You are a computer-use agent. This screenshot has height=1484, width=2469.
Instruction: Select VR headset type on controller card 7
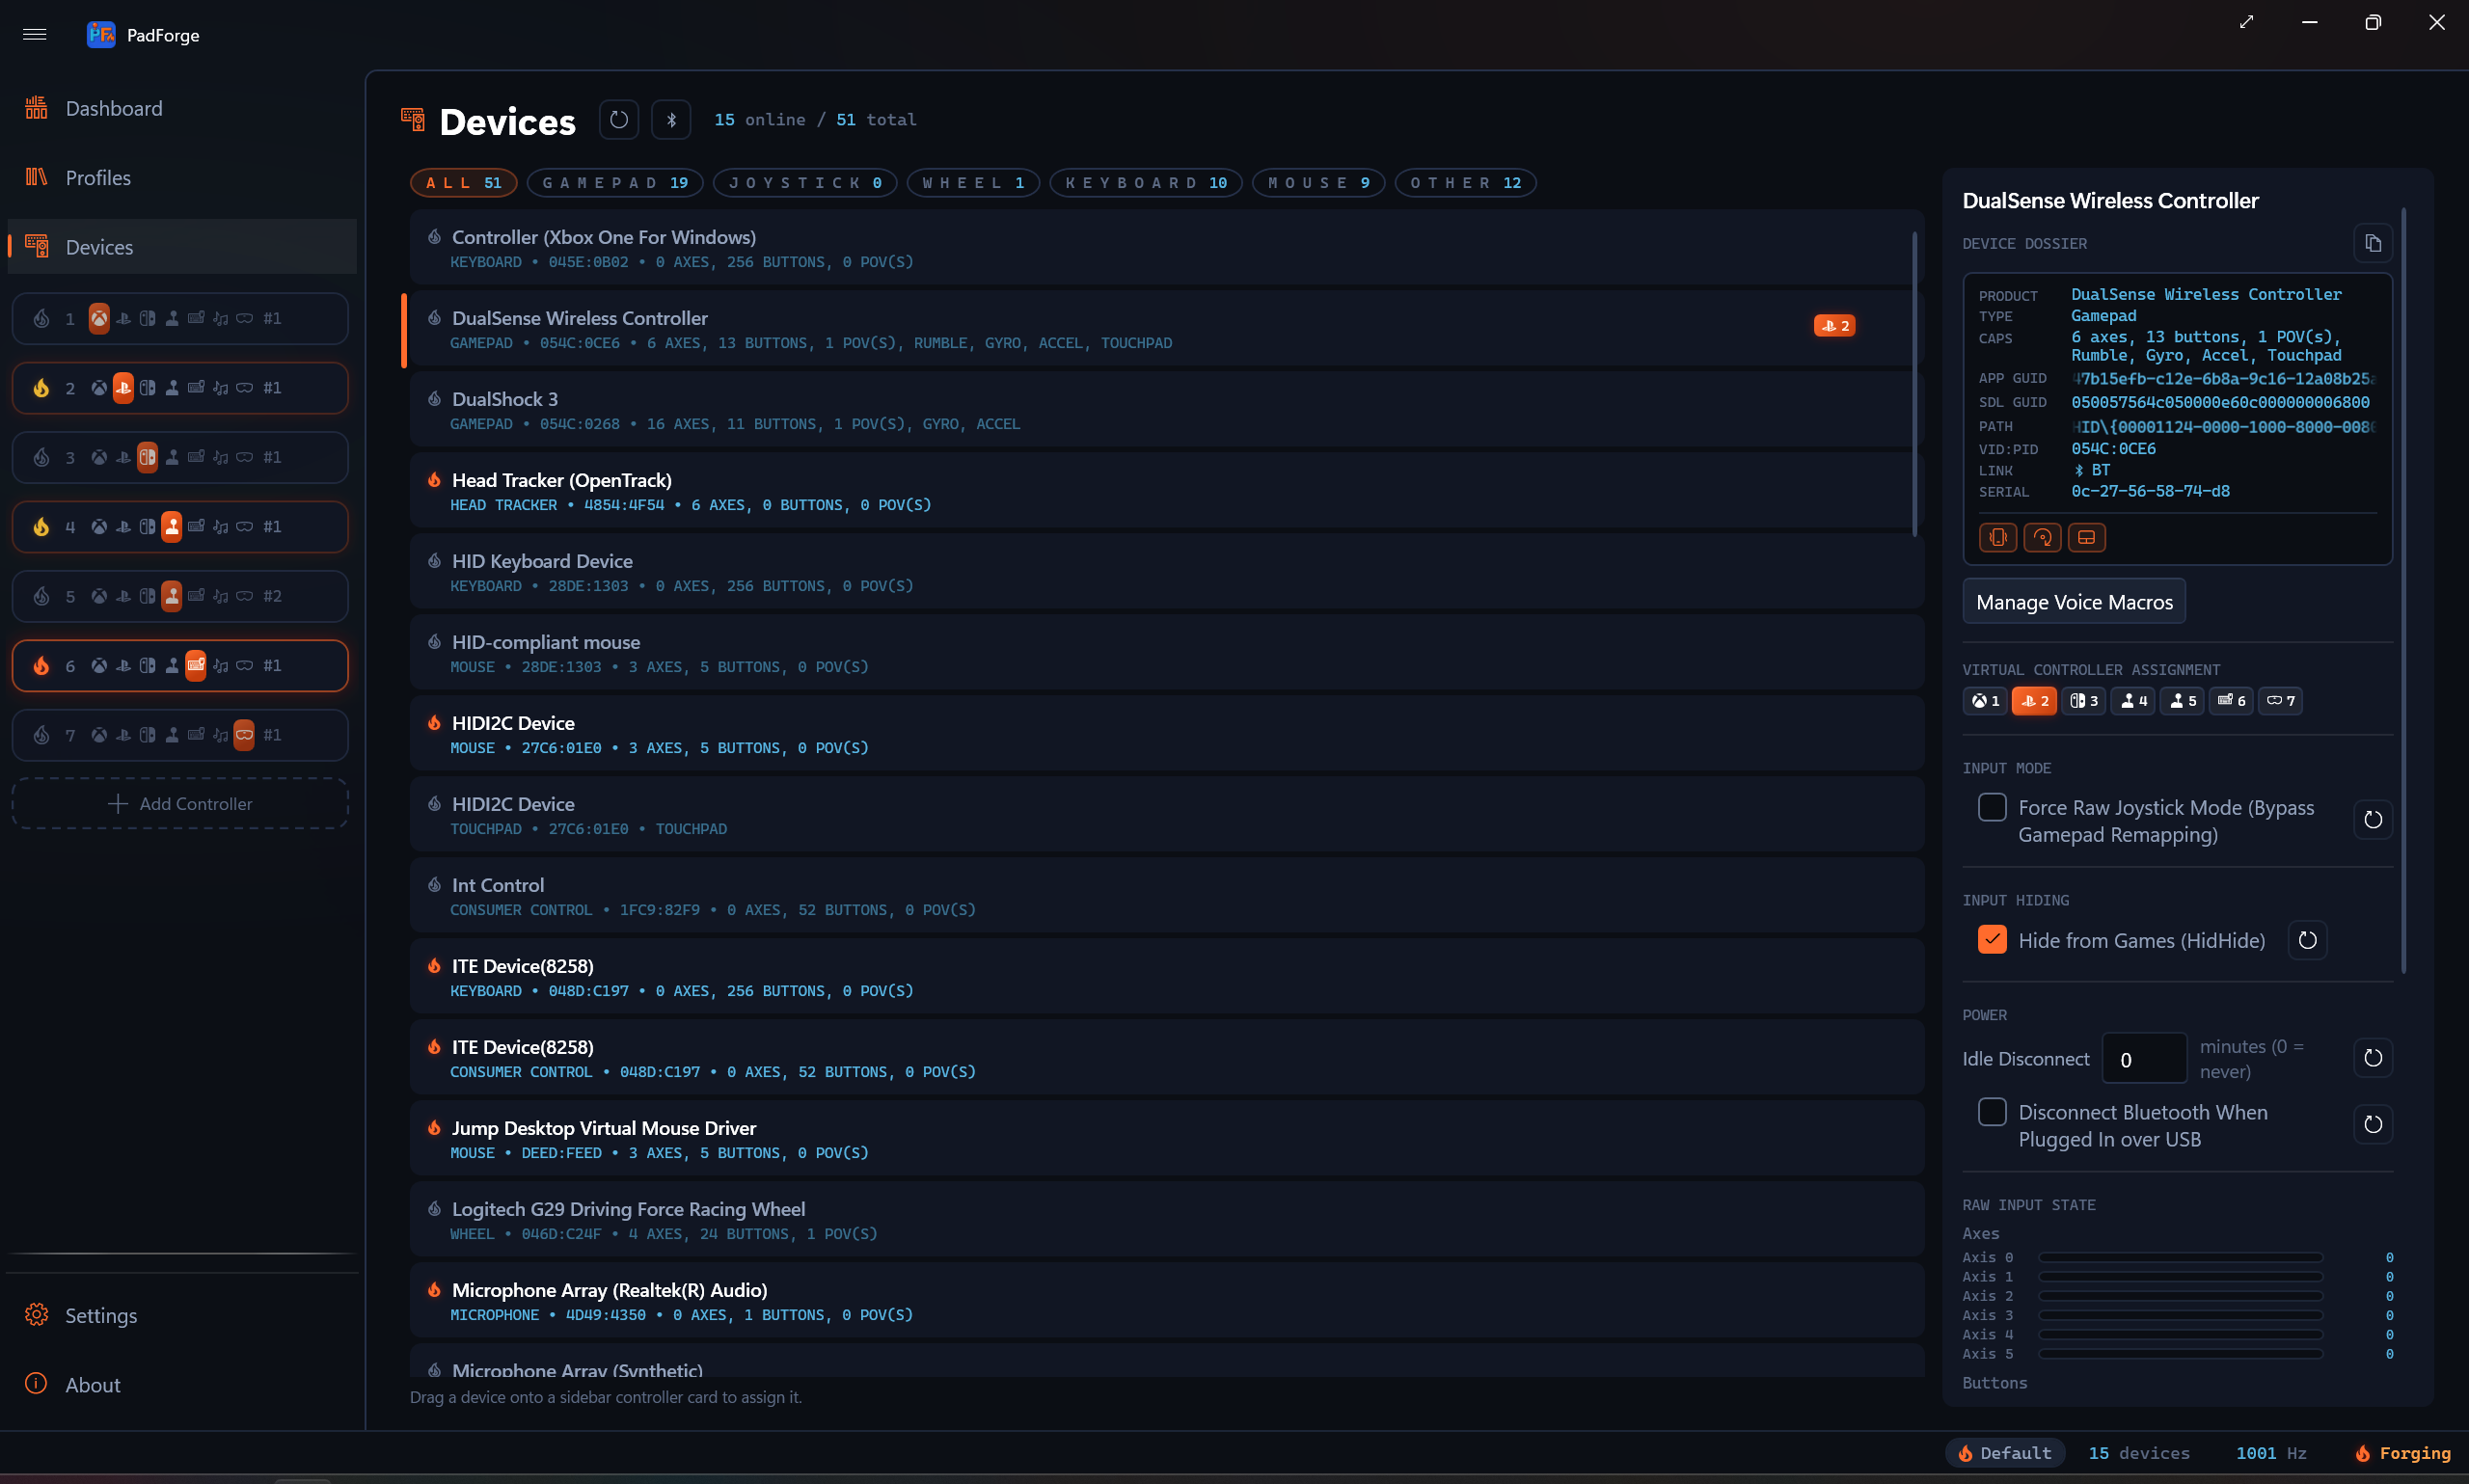244,735
